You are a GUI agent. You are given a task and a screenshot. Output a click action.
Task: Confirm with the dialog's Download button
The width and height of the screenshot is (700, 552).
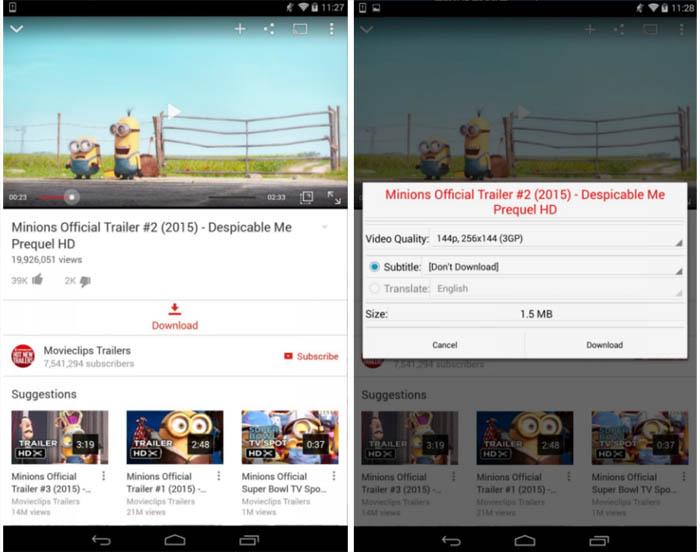(604, 345)
